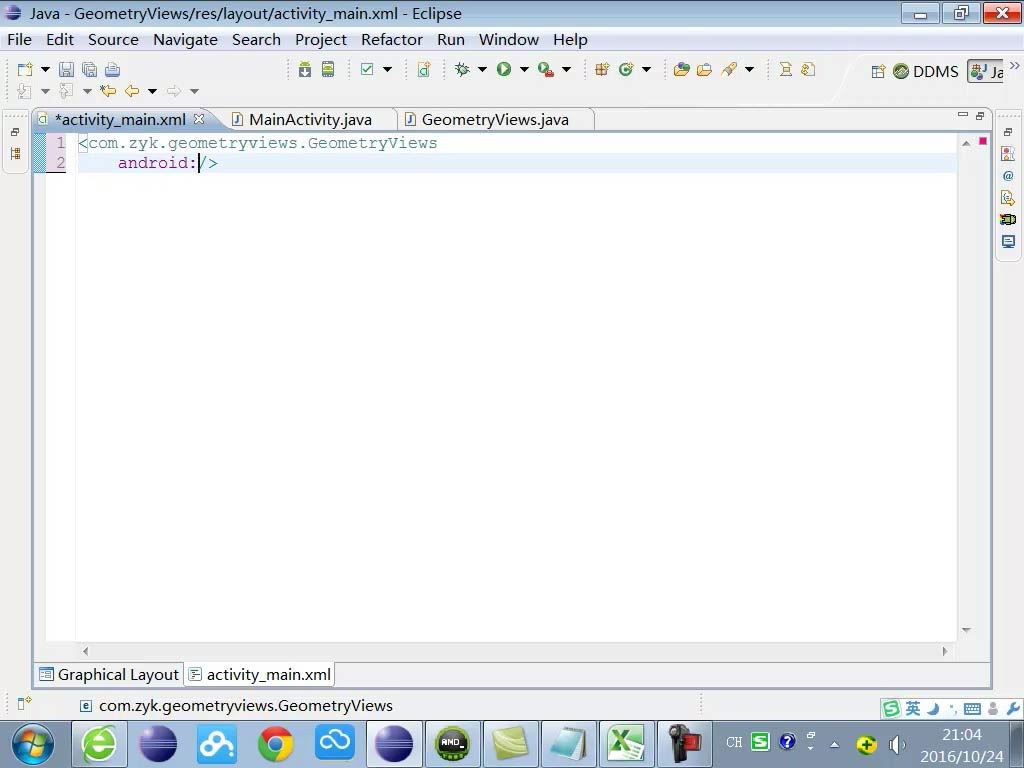Click the Save All toolbar icon
The height and width of the screenshot is (768, 1024).
pyautogui.click(x=89, y=70)
